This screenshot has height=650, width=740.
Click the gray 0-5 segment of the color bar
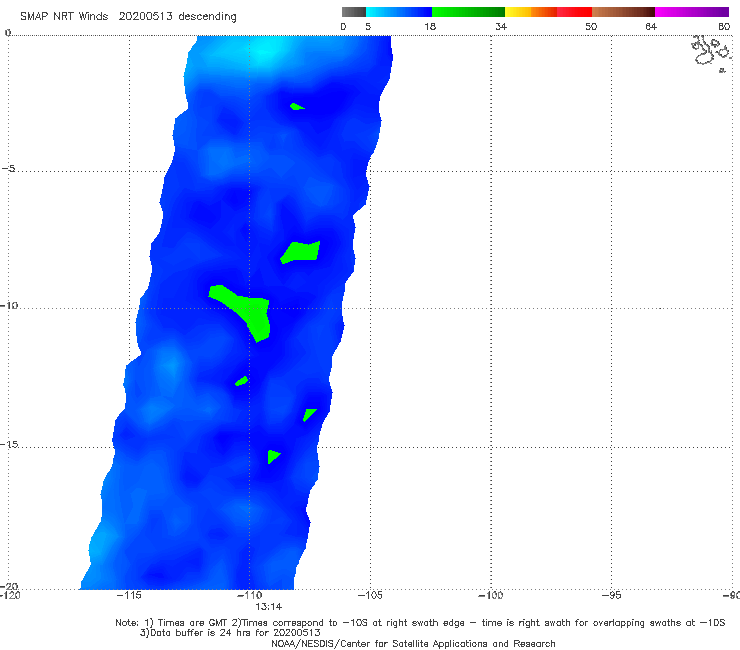point(354,12)
